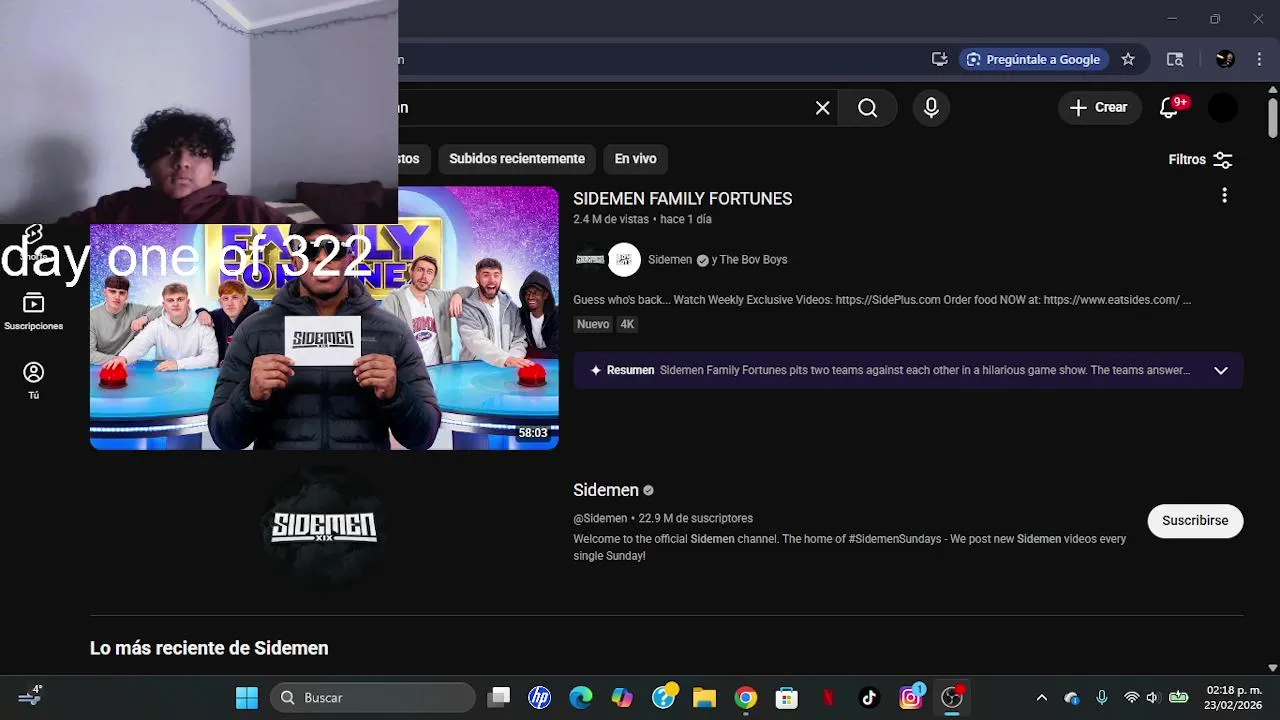Show hidden system tray icons

[x=1041, y=698]
